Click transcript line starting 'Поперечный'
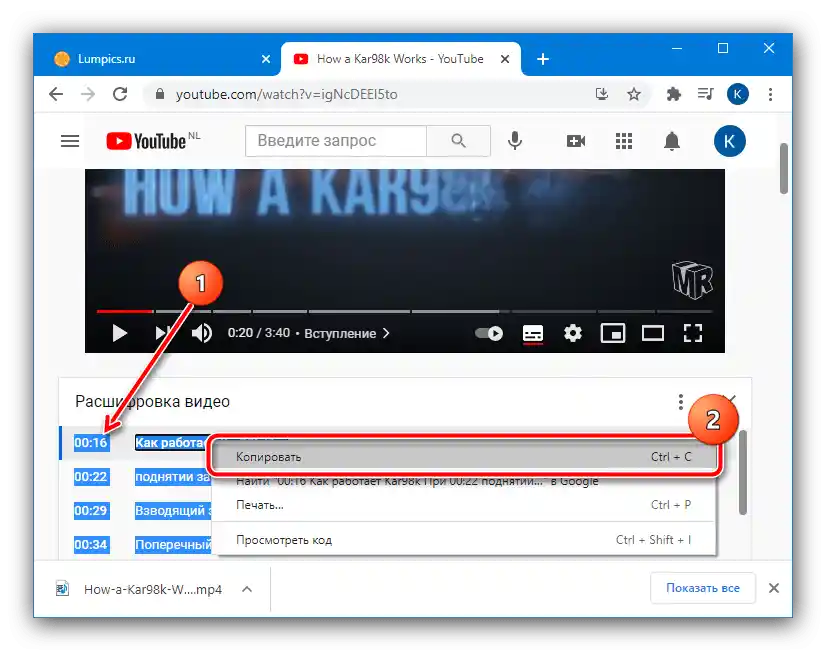This screenshot has width=826, height=651. [x=174, y=544]
